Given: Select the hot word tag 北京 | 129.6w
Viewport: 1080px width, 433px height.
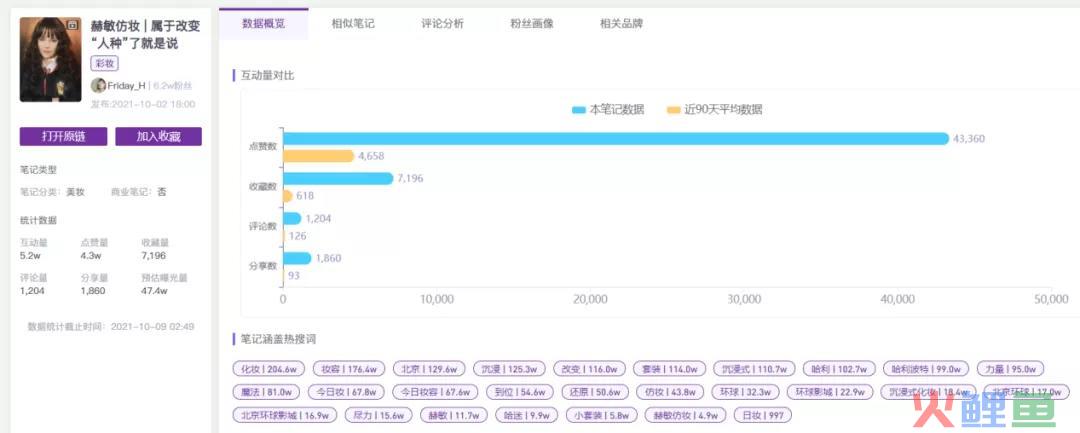Looking at the screenshot, I should [x=429, y=368].
